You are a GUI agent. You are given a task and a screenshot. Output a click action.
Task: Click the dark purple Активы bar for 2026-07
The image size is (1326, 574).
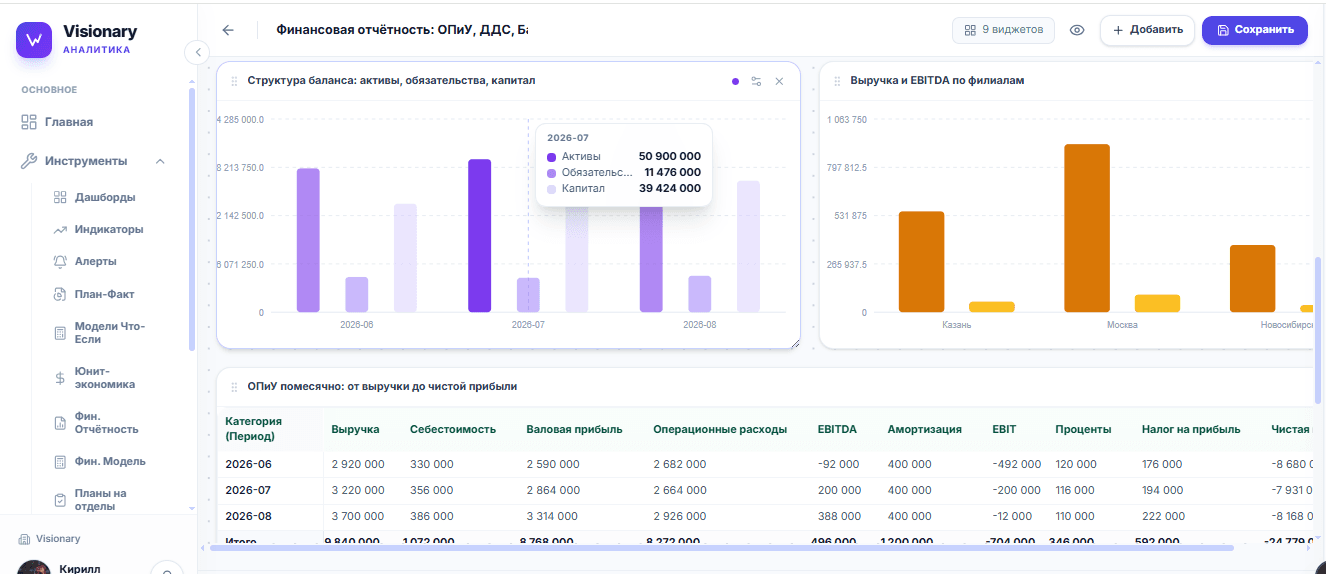coord(480,236)
